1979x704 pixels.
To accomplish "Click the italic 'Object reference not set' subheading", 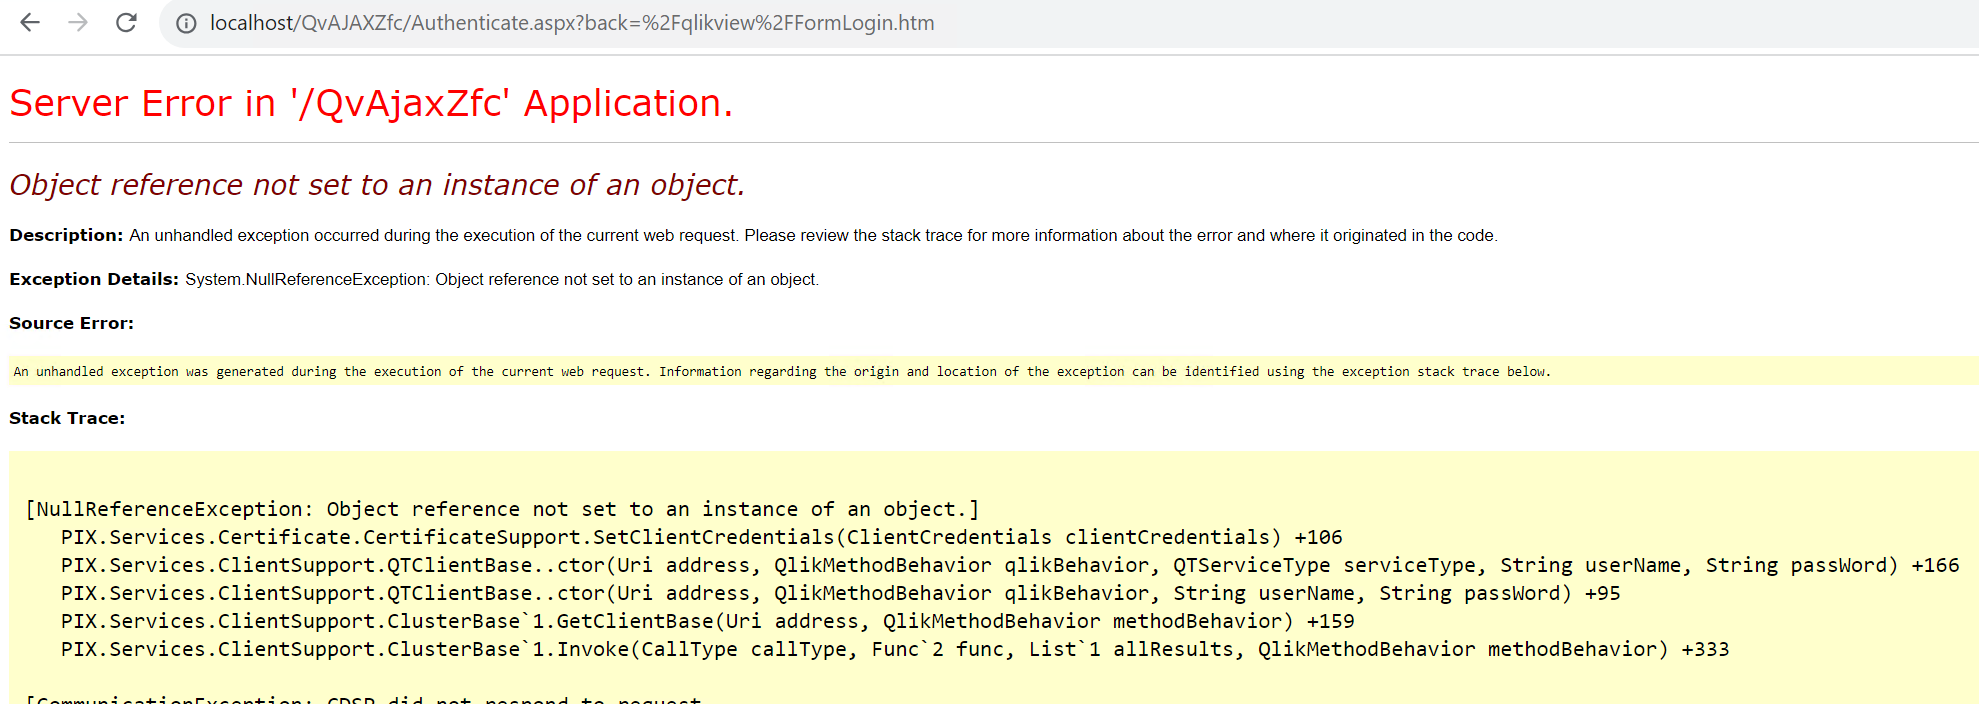I will 377,185.
